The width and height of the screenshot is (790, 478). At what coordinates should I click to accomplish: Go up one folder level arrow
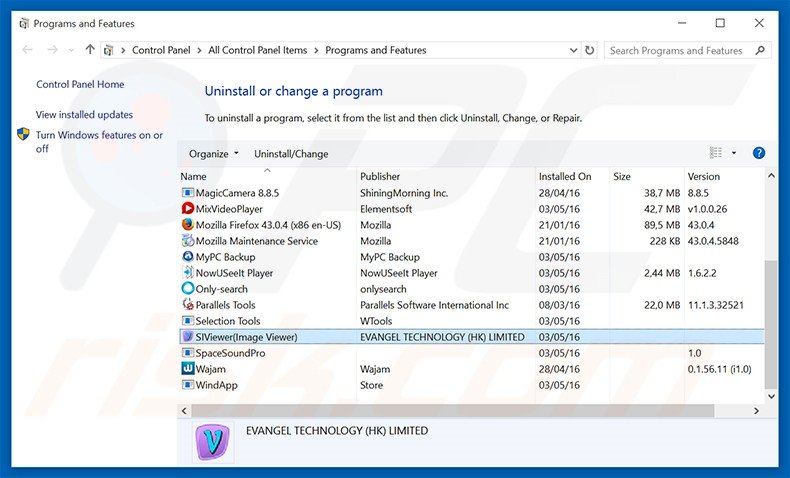pyautogui.click(x=90, y=49)
